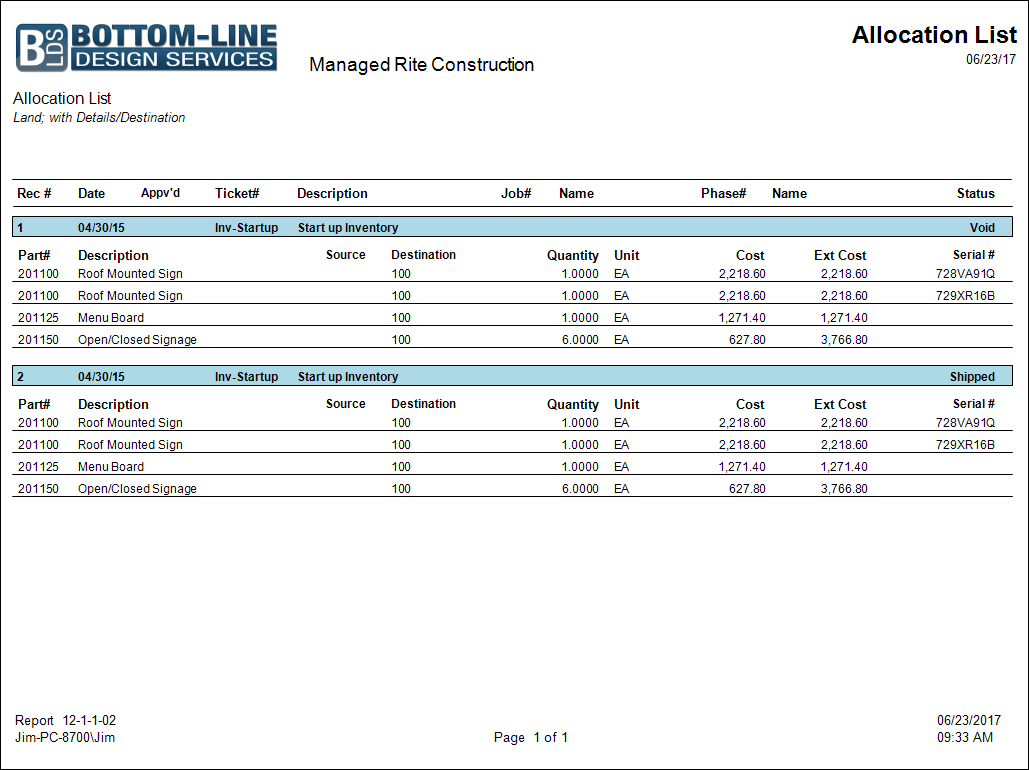Click 3,766.80 ext cost in Shipped record

pos(844,489)
